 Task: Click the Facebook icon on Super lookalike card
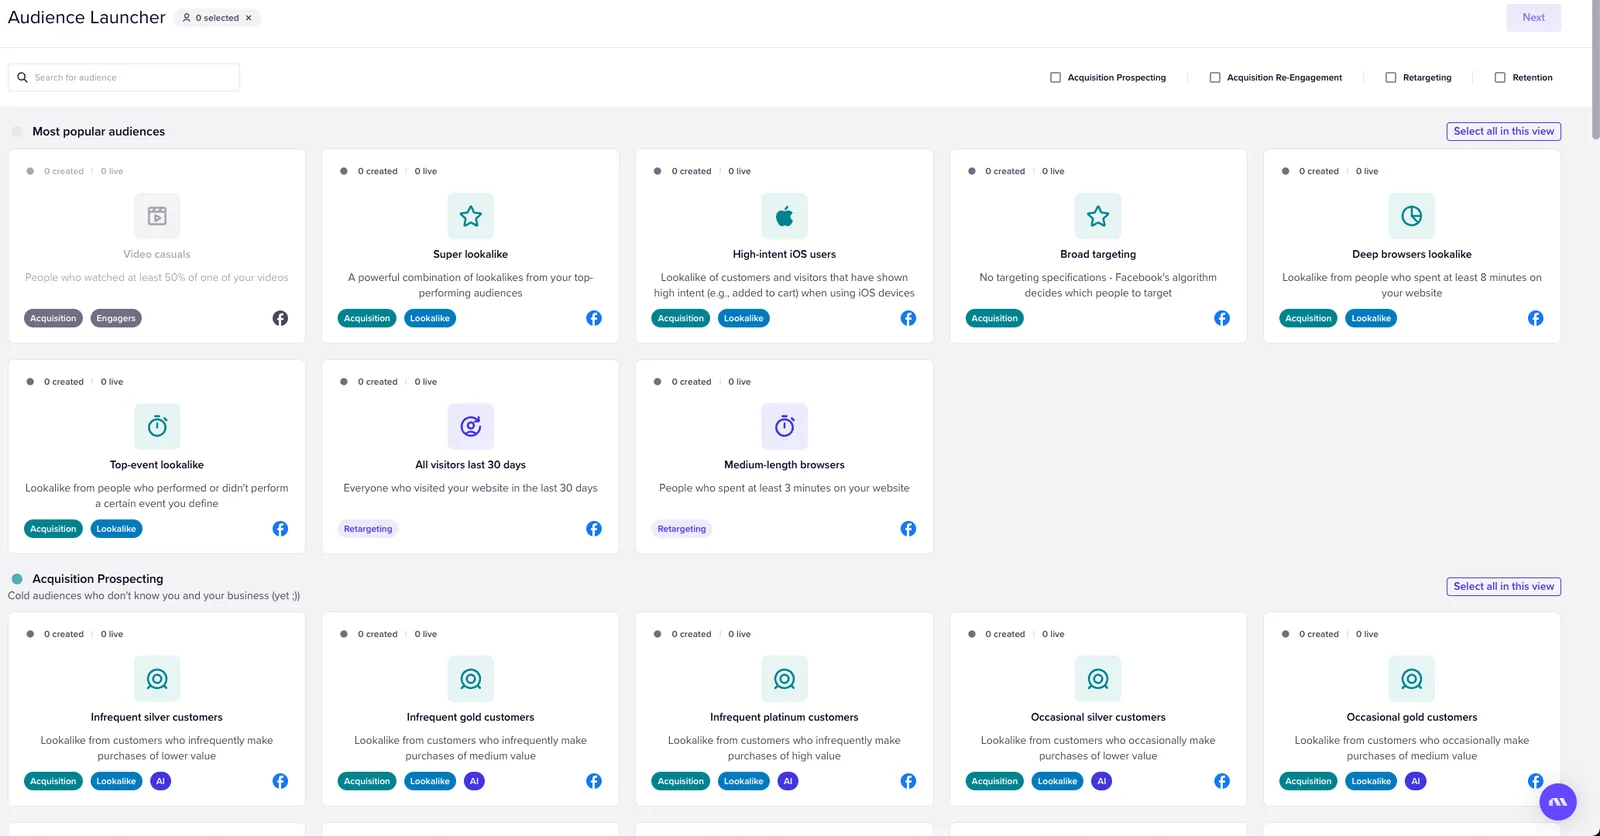click(x=594, y=318)
